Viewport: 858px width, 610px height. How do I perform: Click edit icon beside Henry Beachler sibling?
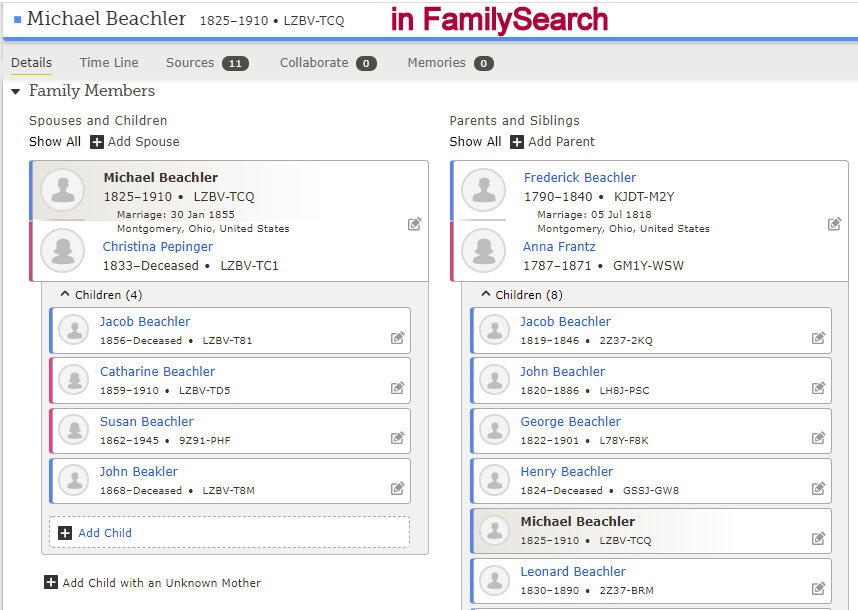pos(818,488)
